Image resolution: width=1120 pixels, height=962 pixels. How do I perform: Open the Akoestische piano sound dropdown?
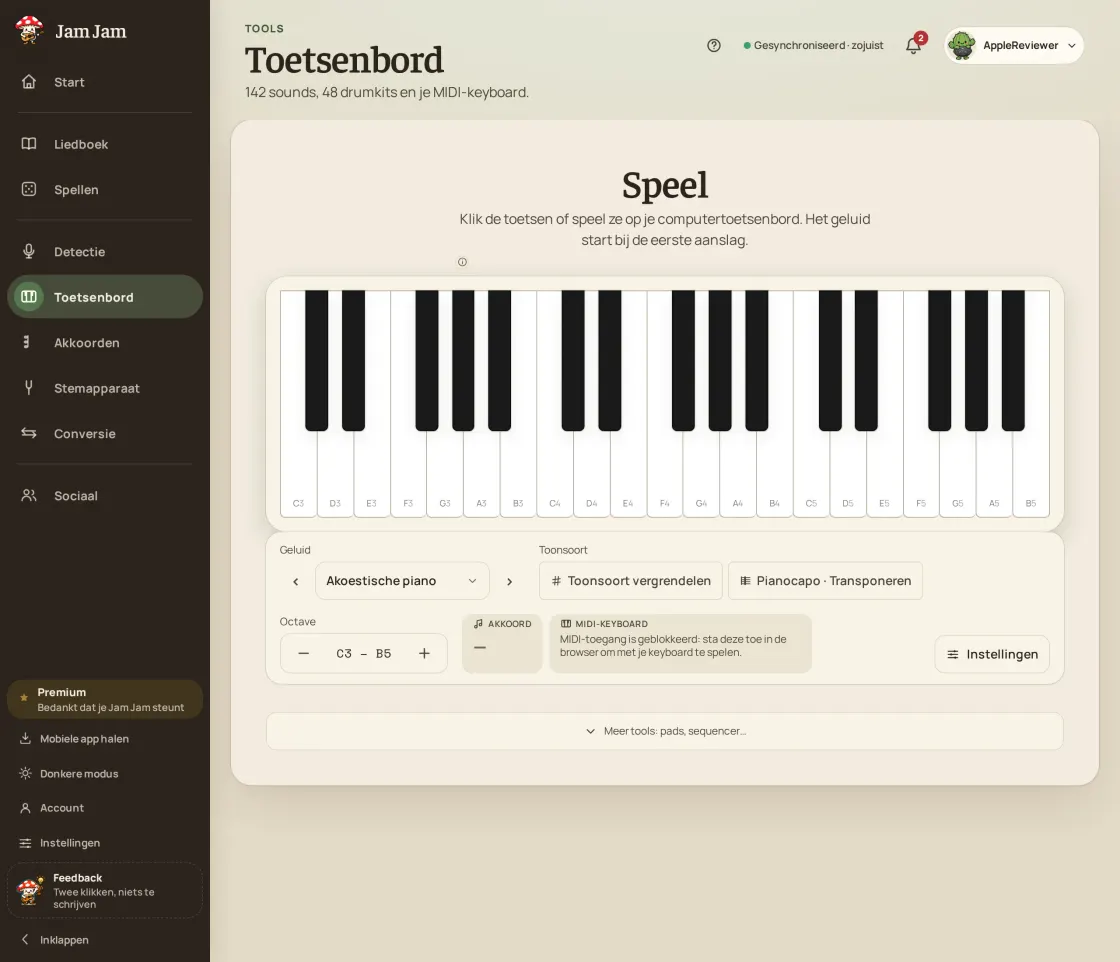click(x=402, y=581)
